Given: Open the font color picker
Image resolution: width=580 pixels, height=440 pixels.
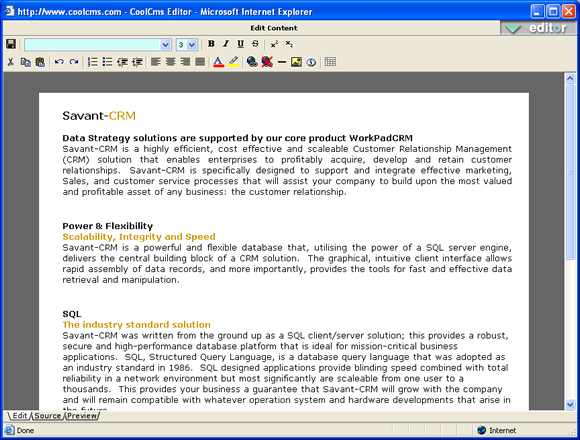Looking at the screenshot, I should pos(218,62).
